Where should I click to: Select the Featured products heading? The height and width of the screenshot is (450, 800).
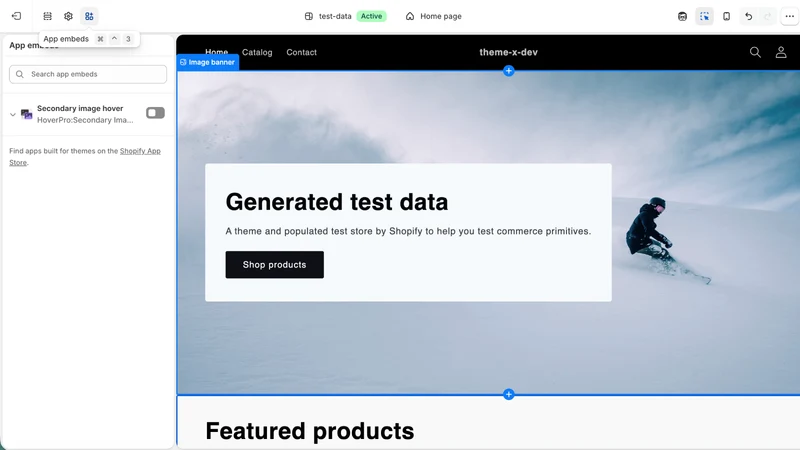tap(310, 431)
